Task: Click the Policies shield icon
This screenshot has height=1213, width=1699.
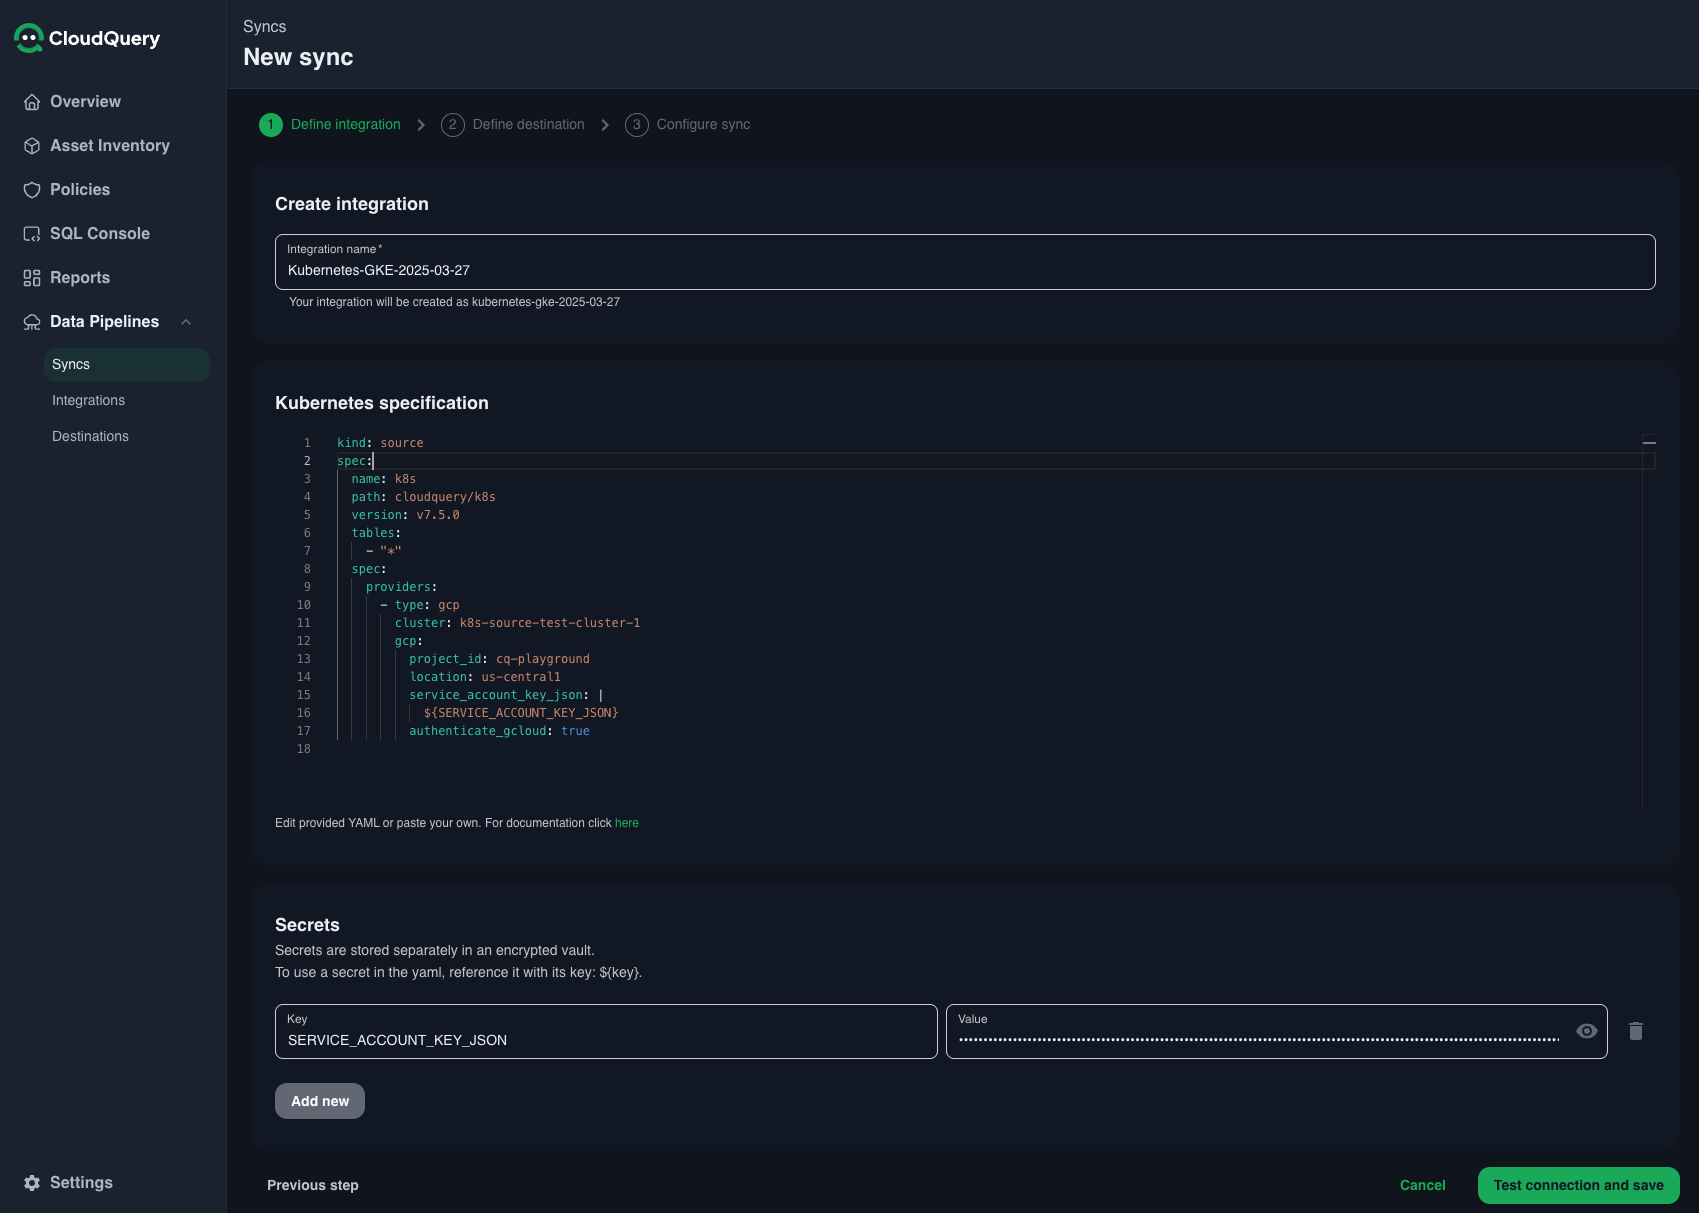Action: point(32,190)
